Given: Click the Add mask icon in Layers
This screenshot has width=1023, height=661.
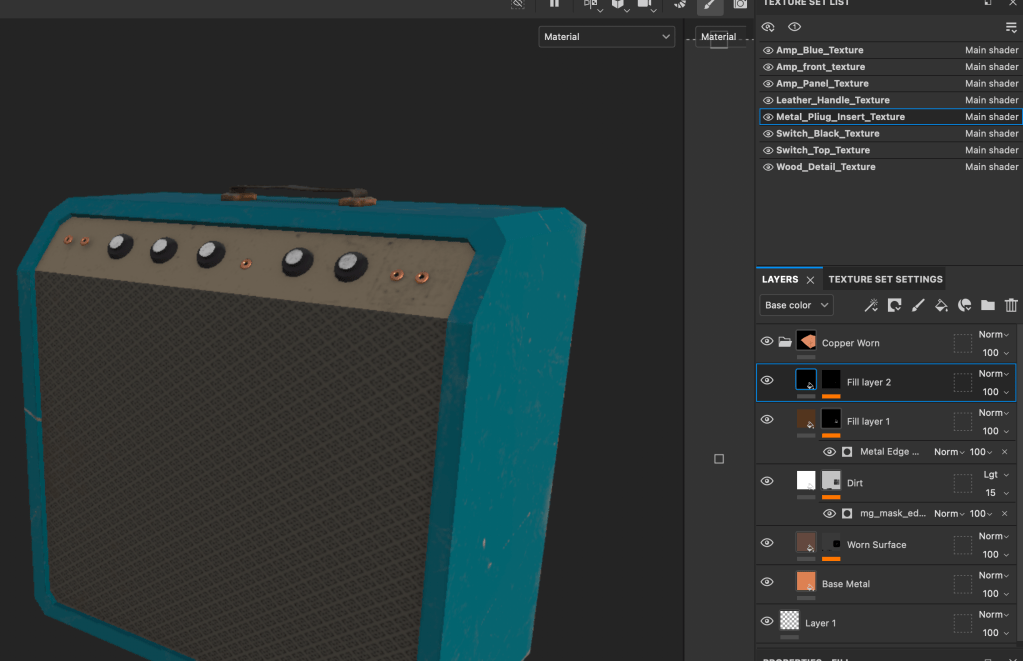Looking at the screenshot, I should click(x=894, y=305).
